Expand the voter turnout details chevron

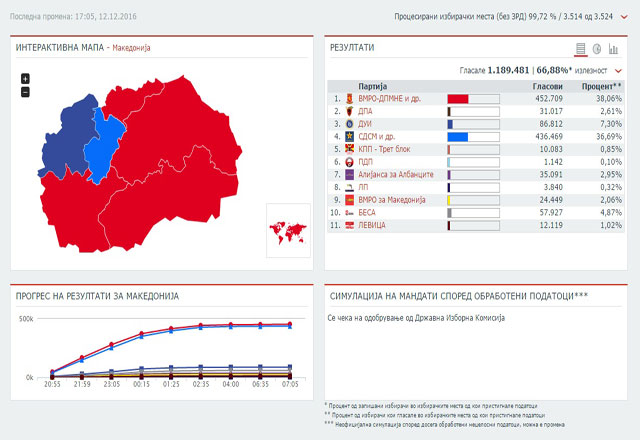tap(618, 71)
